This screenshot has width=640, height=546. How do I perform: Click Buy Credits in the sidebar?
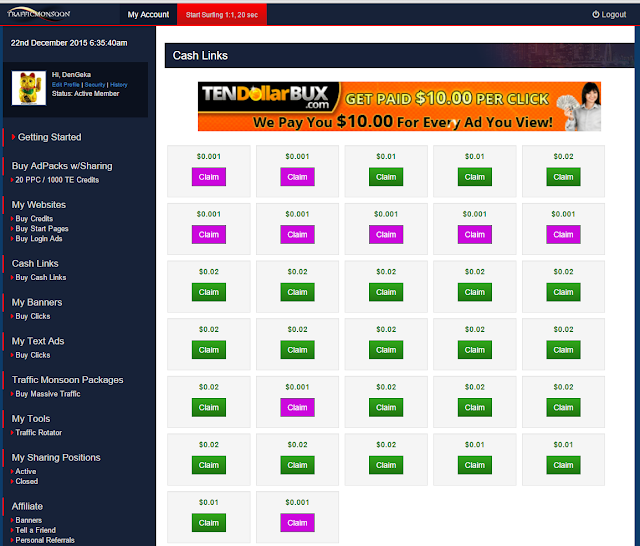(34, 219)
